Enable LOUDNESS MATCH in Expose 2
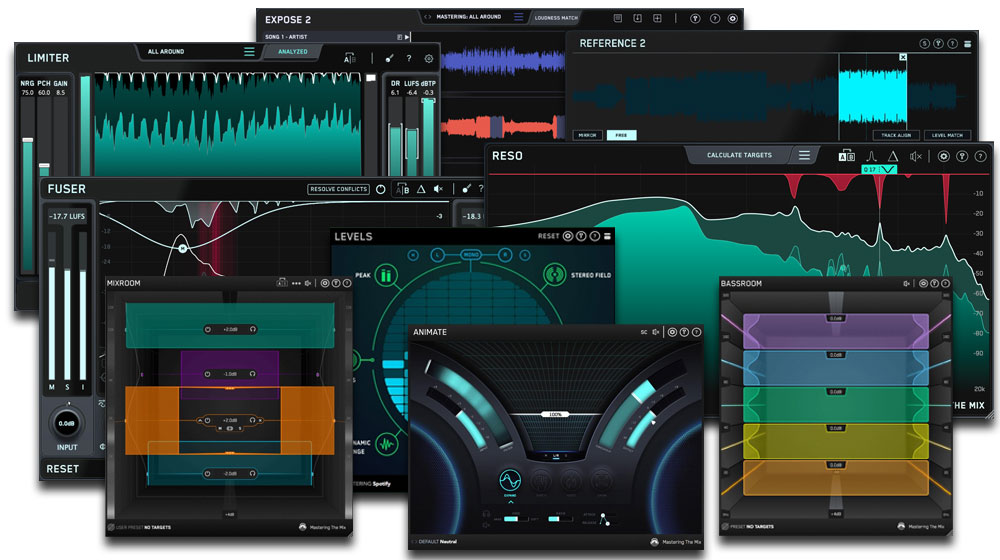The height and width of the screenshot is (560, 1000). pyautogui.click(x=556, y=18)
